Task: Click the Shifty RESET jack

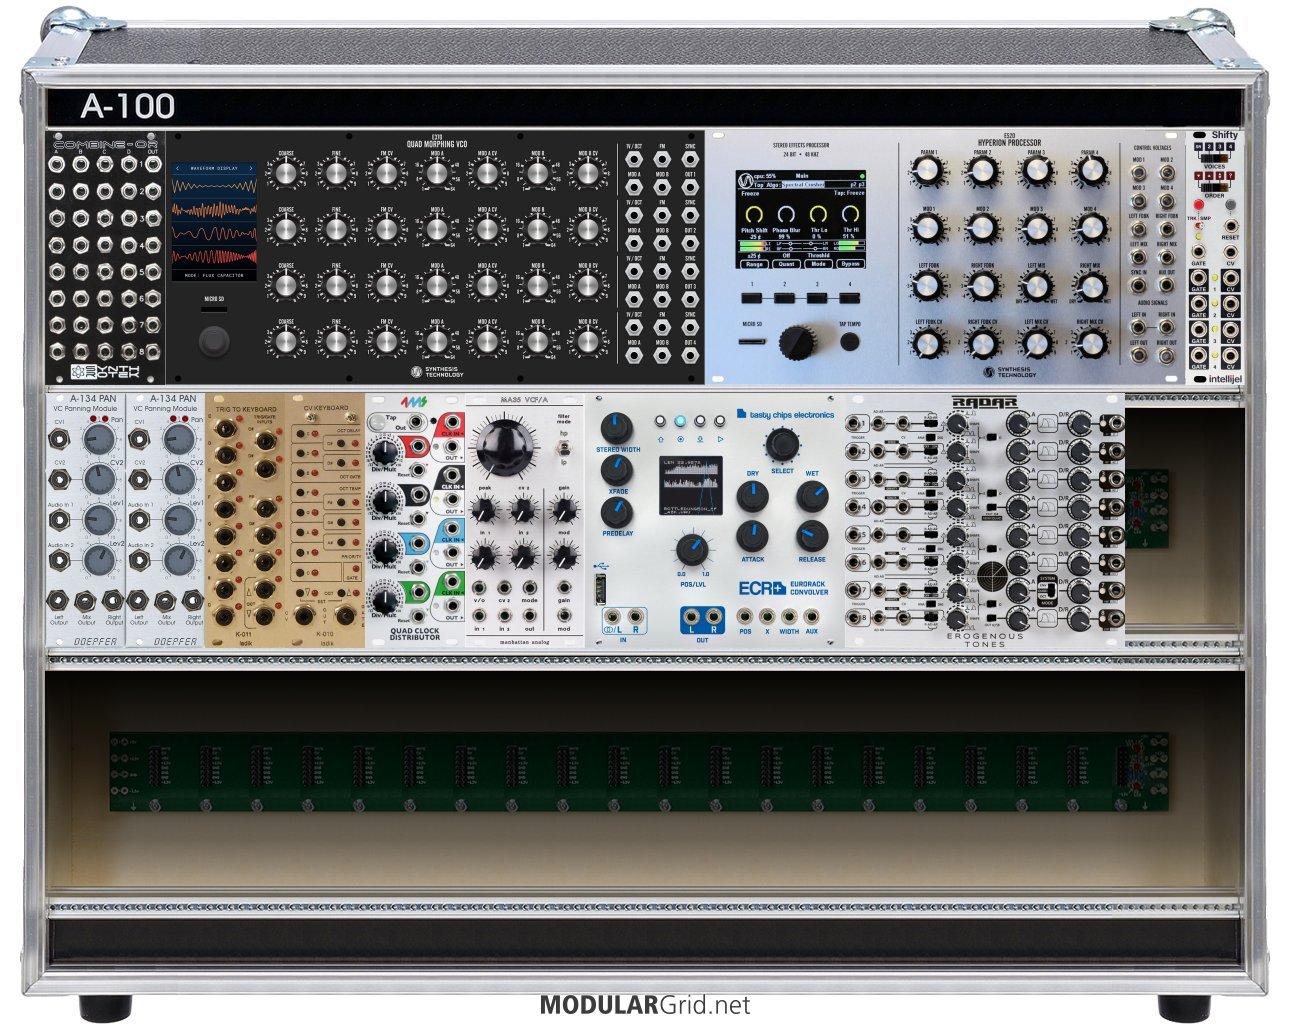Action: pos(1230,226)
